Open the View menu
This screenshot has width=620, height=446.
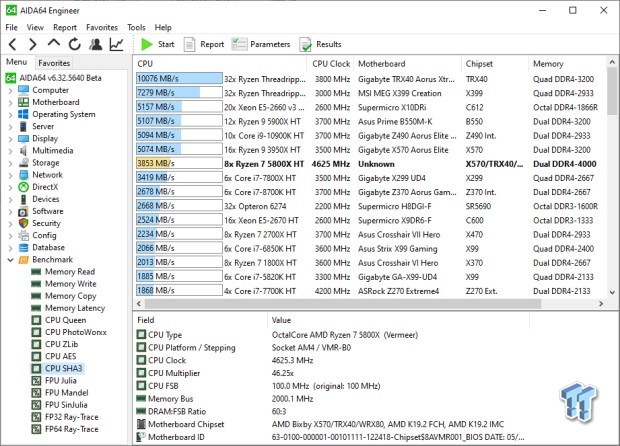pos(35,27)
